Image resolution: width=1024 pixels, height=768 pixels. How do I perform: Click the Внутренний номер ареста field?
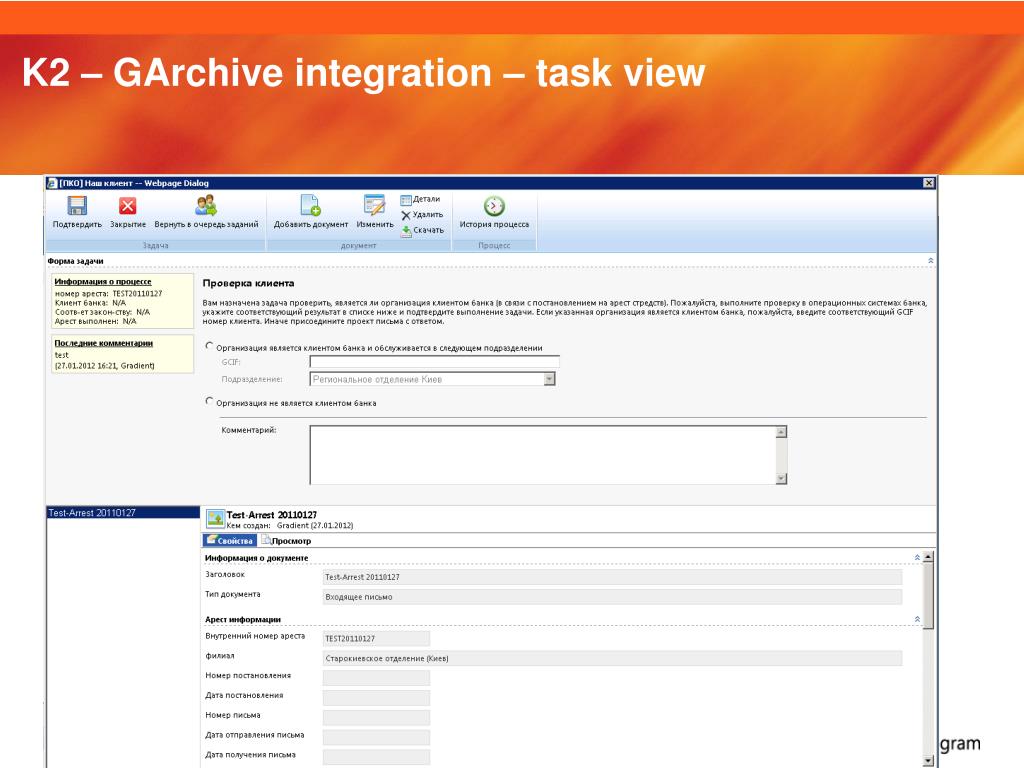pyautogui.click(x=376, y=638)
